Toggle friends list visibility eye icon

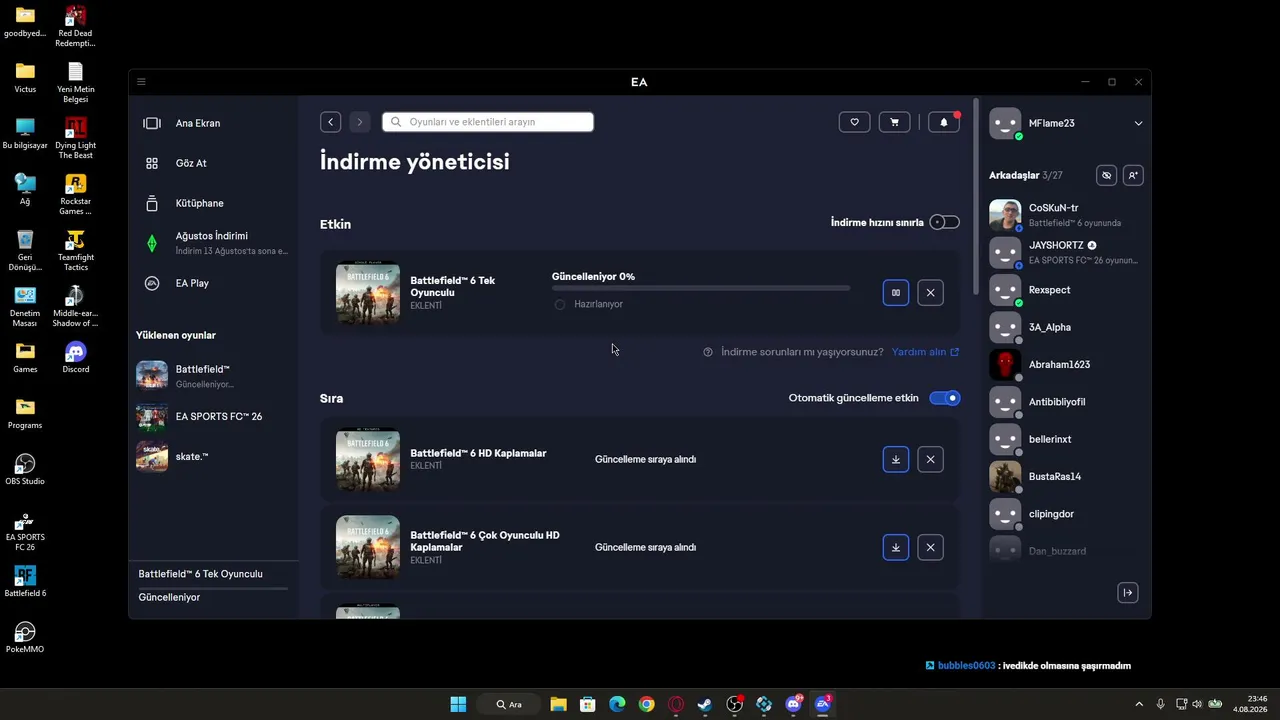(1106, 175)
